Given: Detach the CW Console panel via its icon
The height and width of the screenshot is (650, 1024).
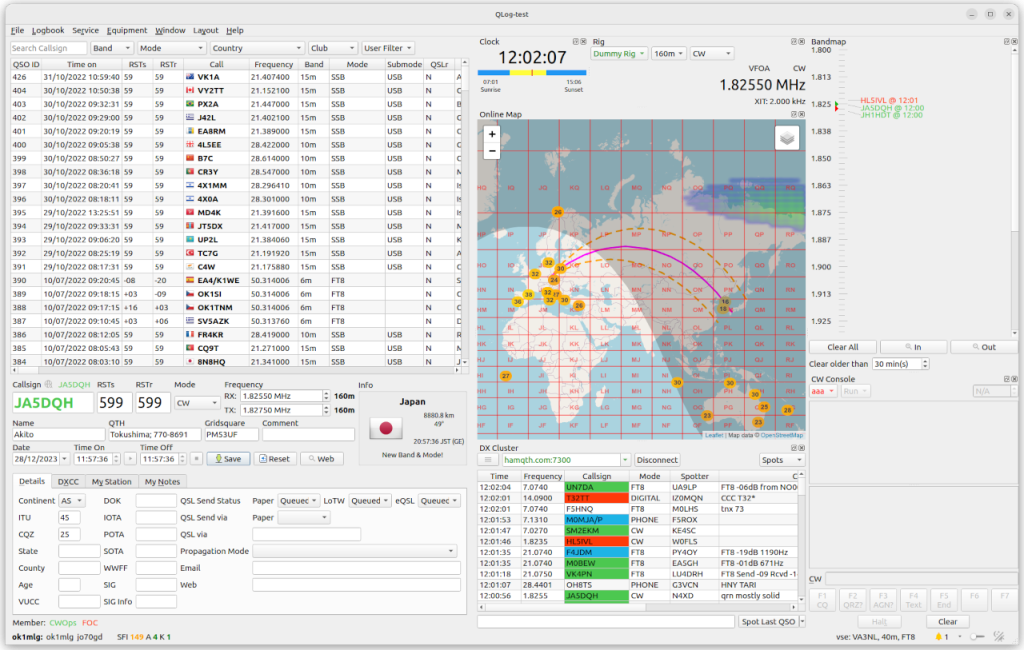Looking at the screenshot, I should [x=1006, y=379].
